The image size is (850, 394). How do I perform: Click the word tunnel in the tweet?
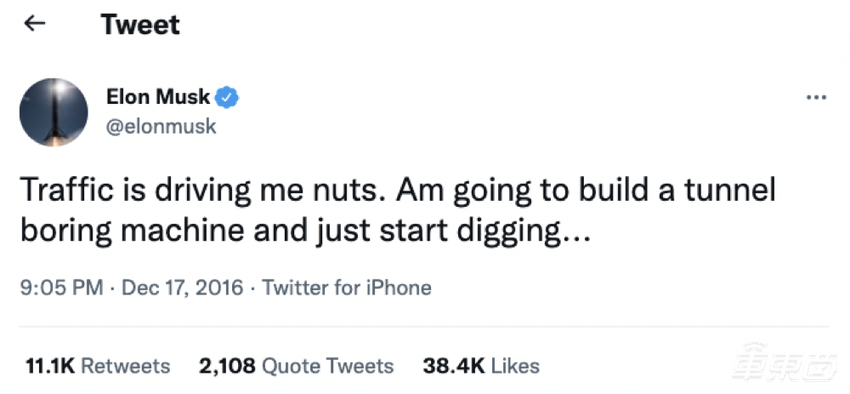[729, 191]
